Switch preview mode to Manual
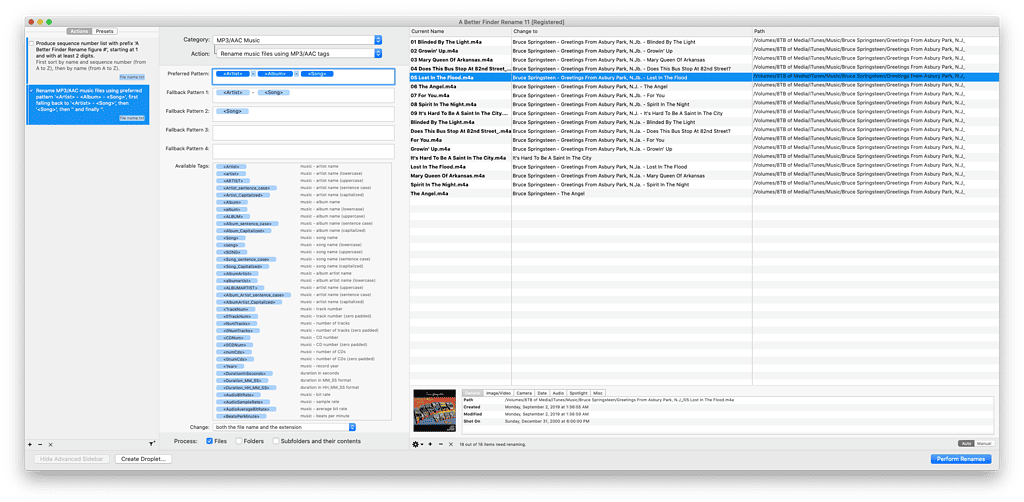Viewport: 1024px width, 502px height. click(983, 443)
